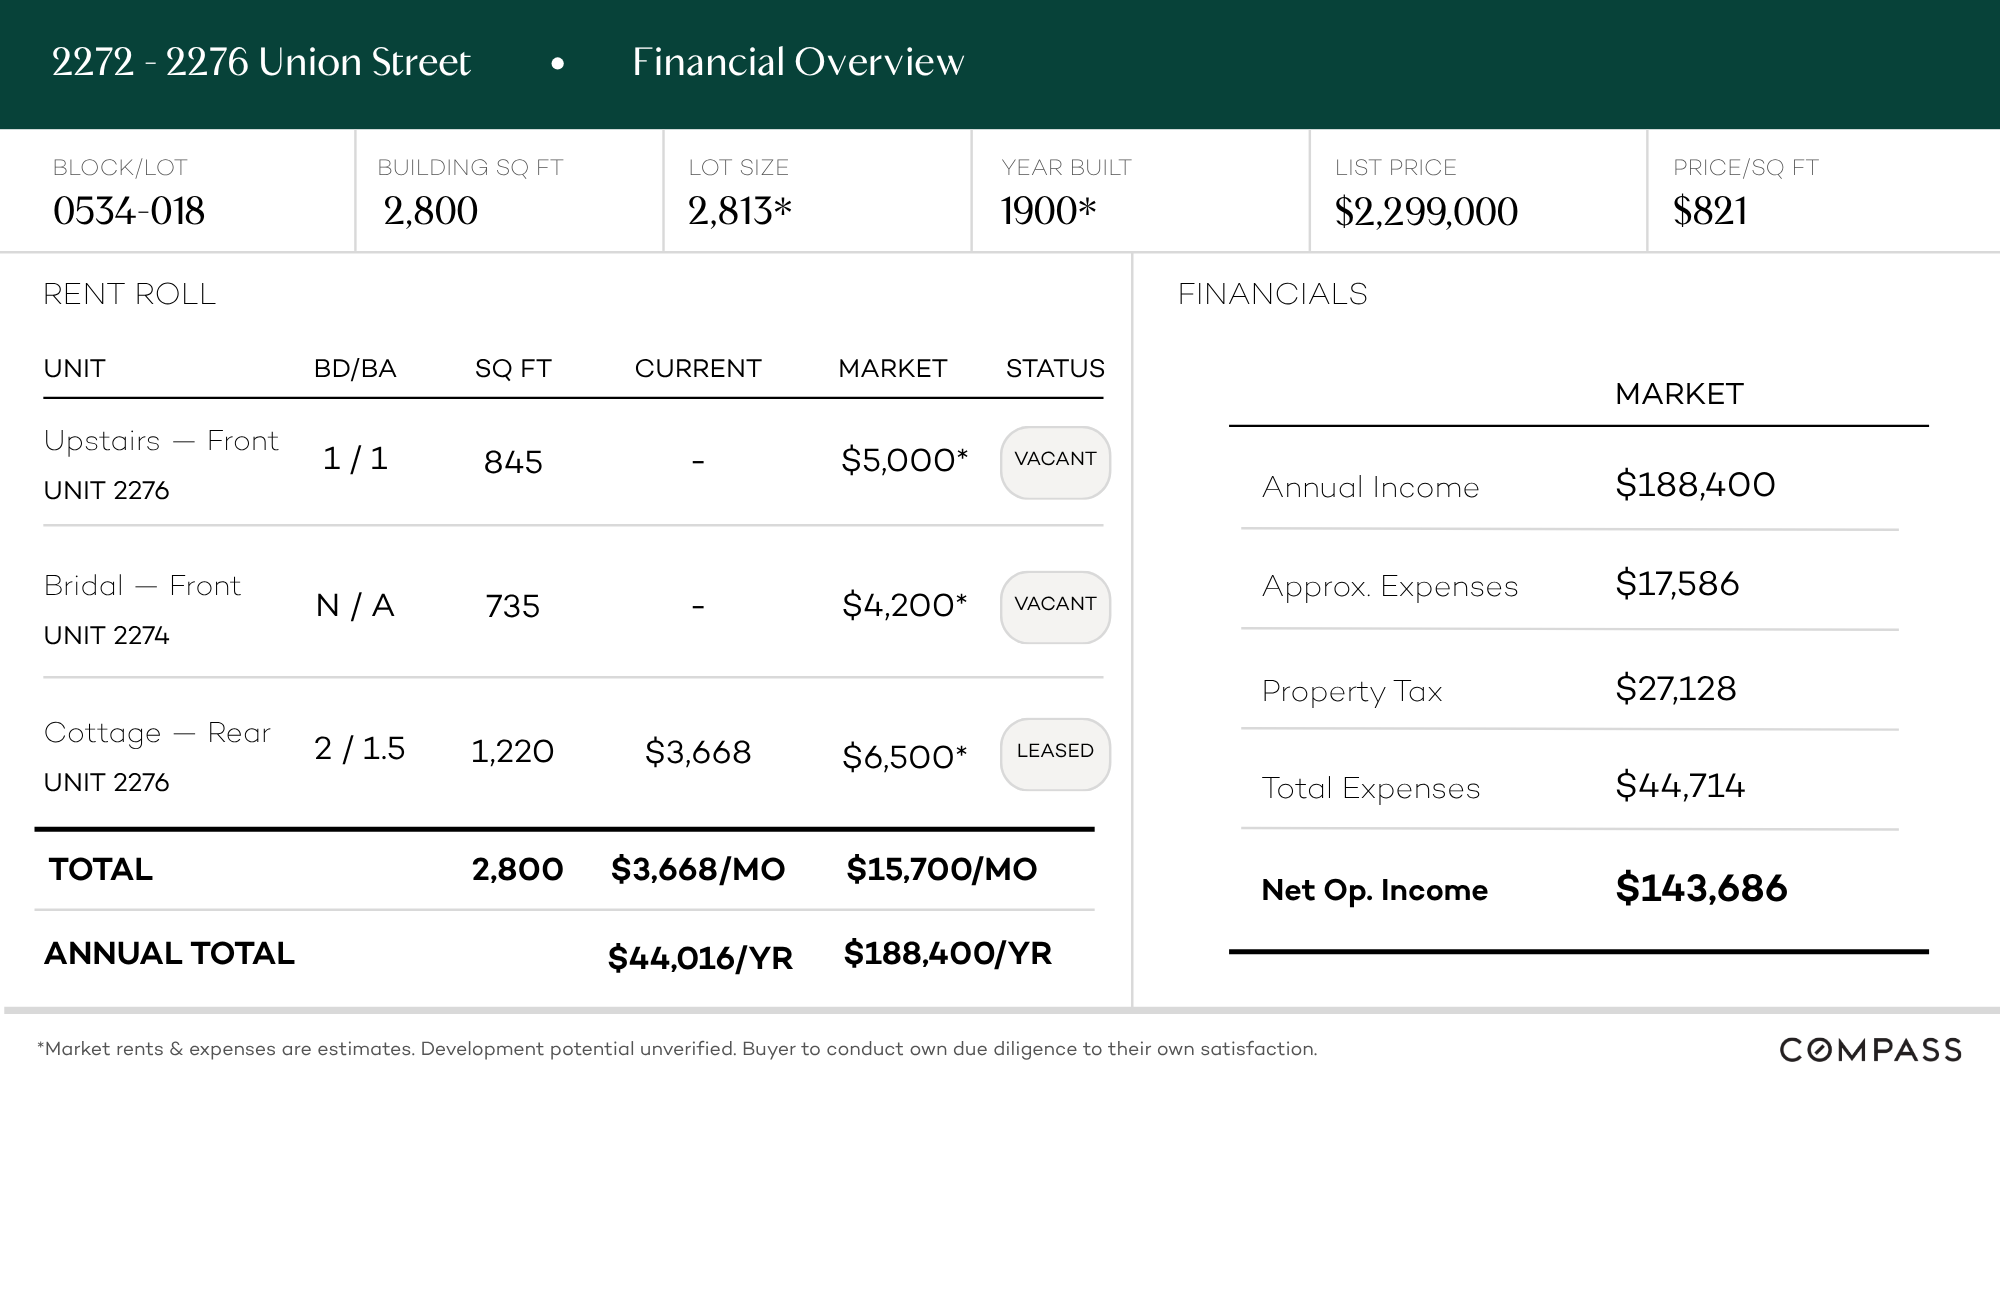The height and width of the screenshot is (1294, 2000).
Task: Select 'UNIT 2274' label
Action: coord(106,636)
